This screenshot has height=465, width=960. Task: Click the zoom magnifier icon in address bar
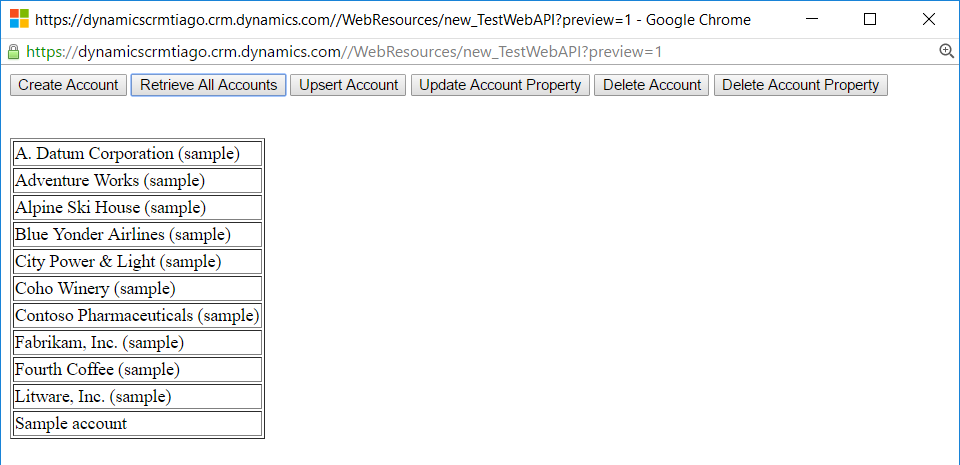(946, 52)
